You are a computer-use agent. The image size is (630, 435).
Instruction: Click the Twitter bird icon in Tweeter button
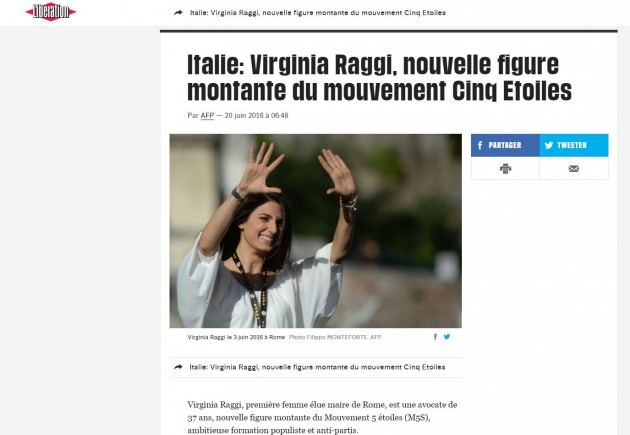[549, 145]
